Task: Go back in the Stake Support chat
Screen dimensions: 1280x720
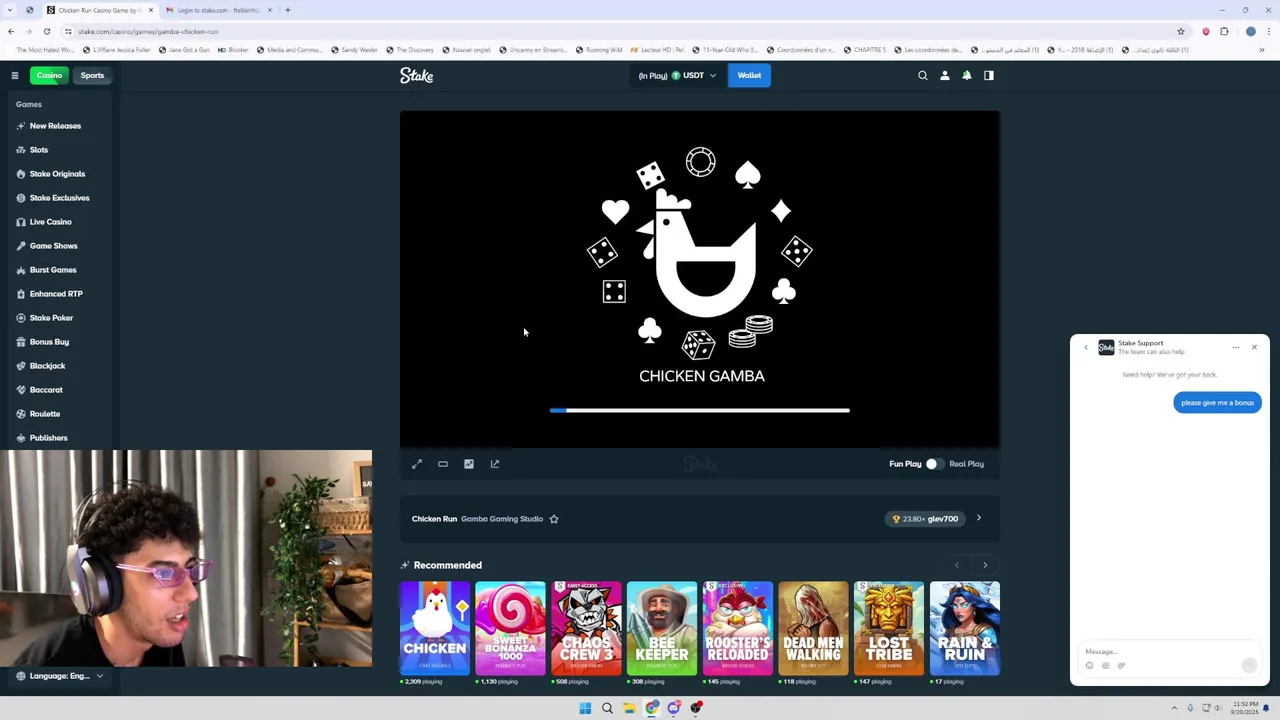Action: [1086, 347]
